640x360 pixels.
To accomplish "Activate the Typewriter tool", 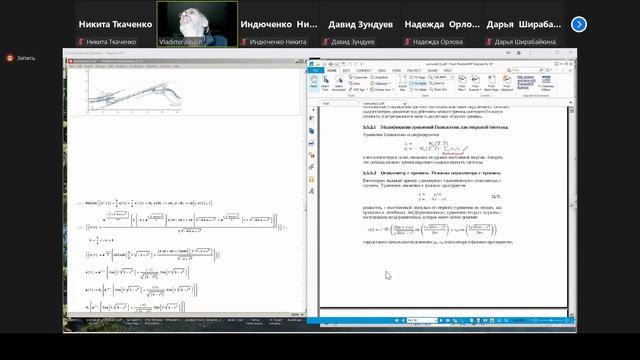I will (358, 77).
